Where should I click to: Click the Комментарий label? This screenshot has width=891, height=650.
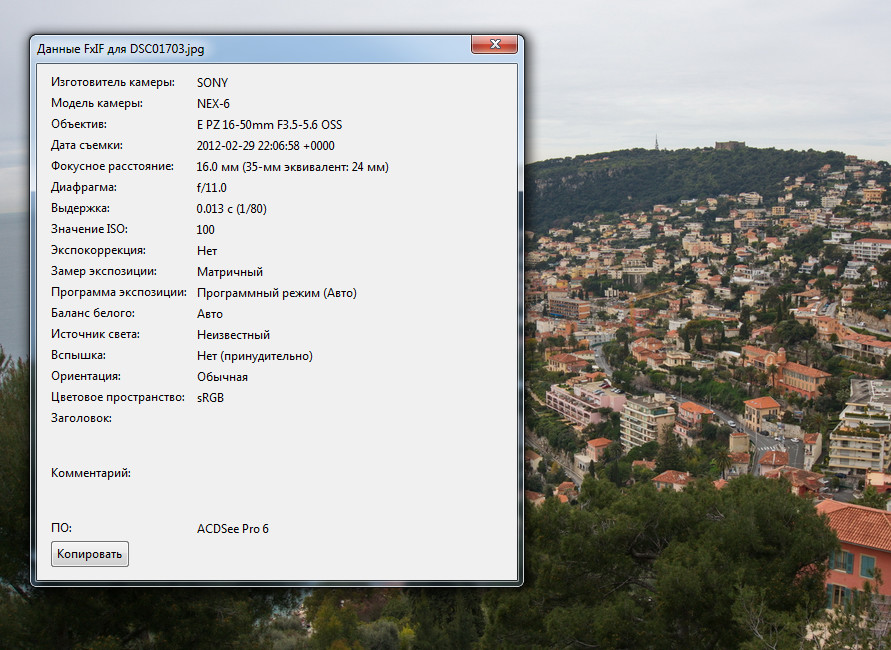(91, 472)
